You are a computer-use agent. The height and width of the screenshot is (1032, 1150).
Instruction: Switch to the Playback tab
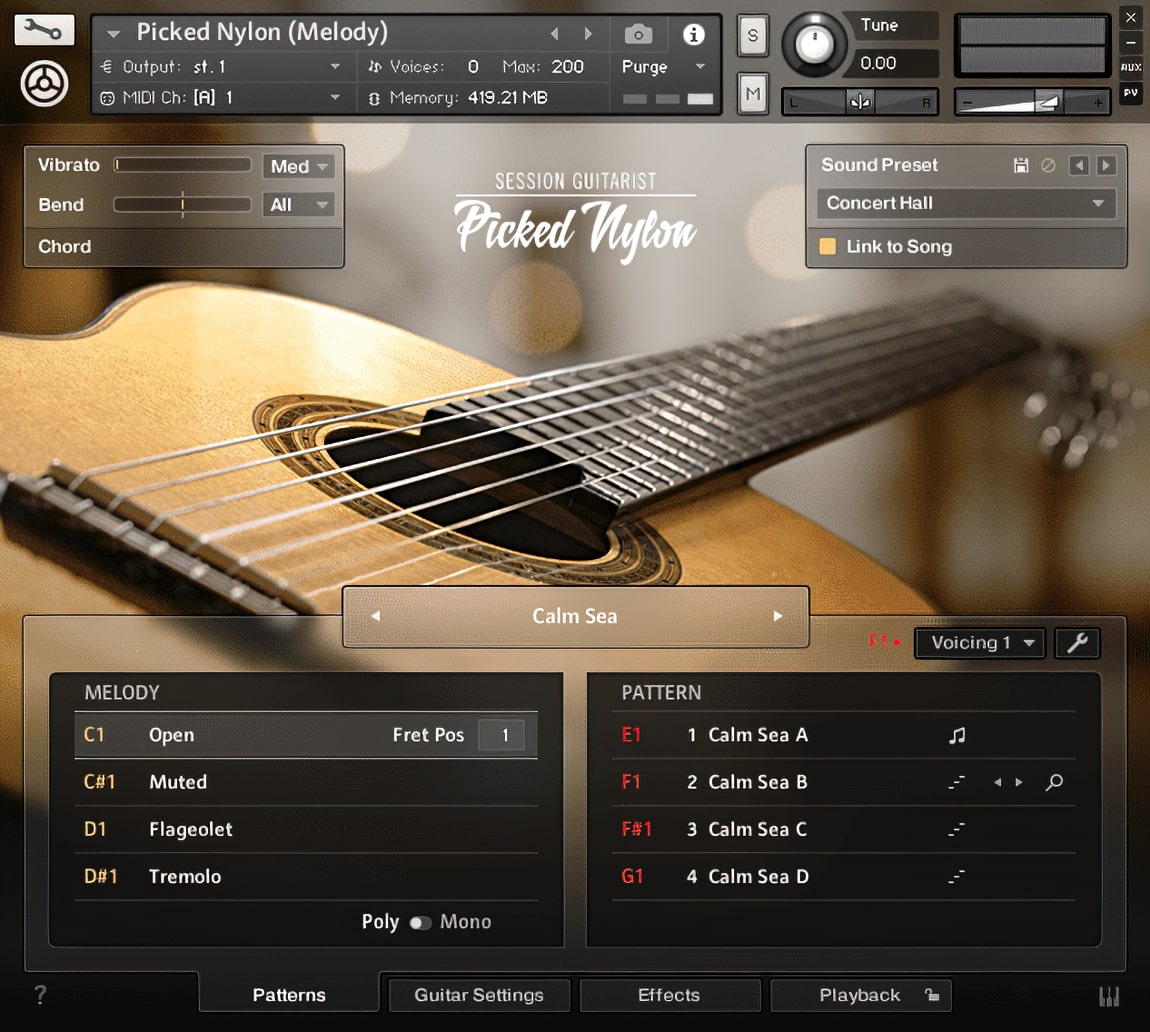(x=860, y=995)
